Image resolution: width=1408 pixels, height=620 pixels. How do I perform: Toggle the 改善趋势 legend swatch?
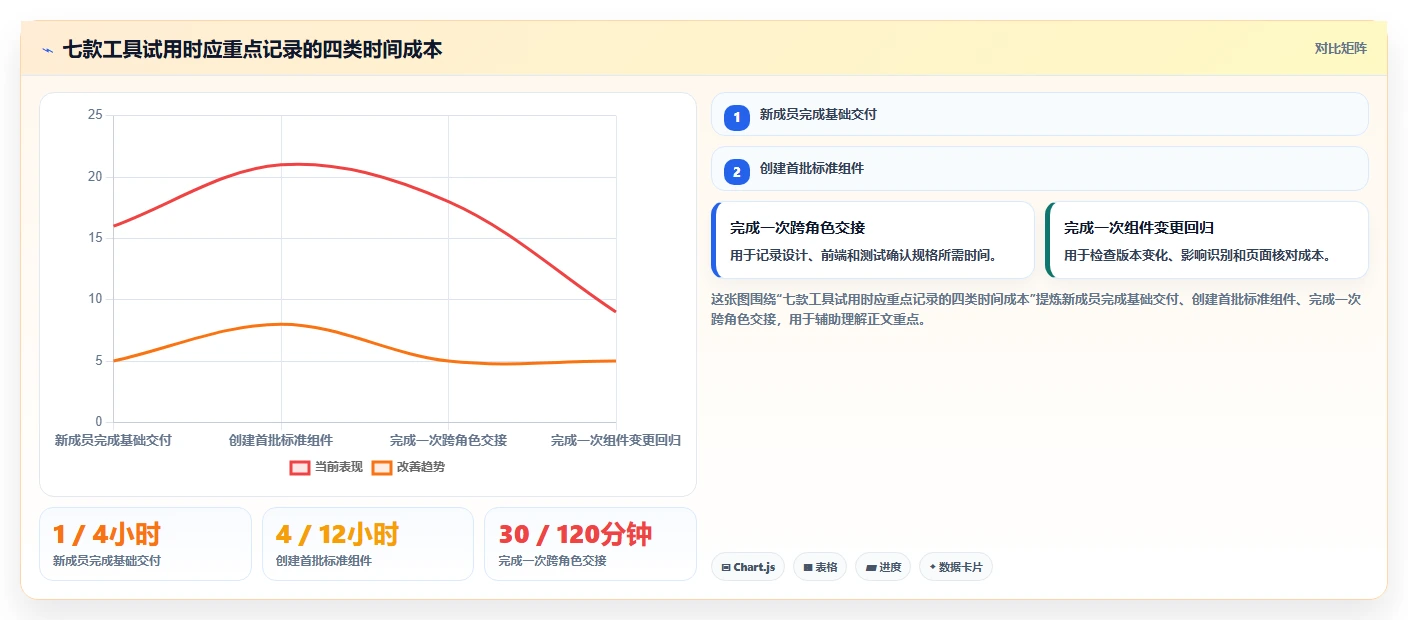(382, 467)
